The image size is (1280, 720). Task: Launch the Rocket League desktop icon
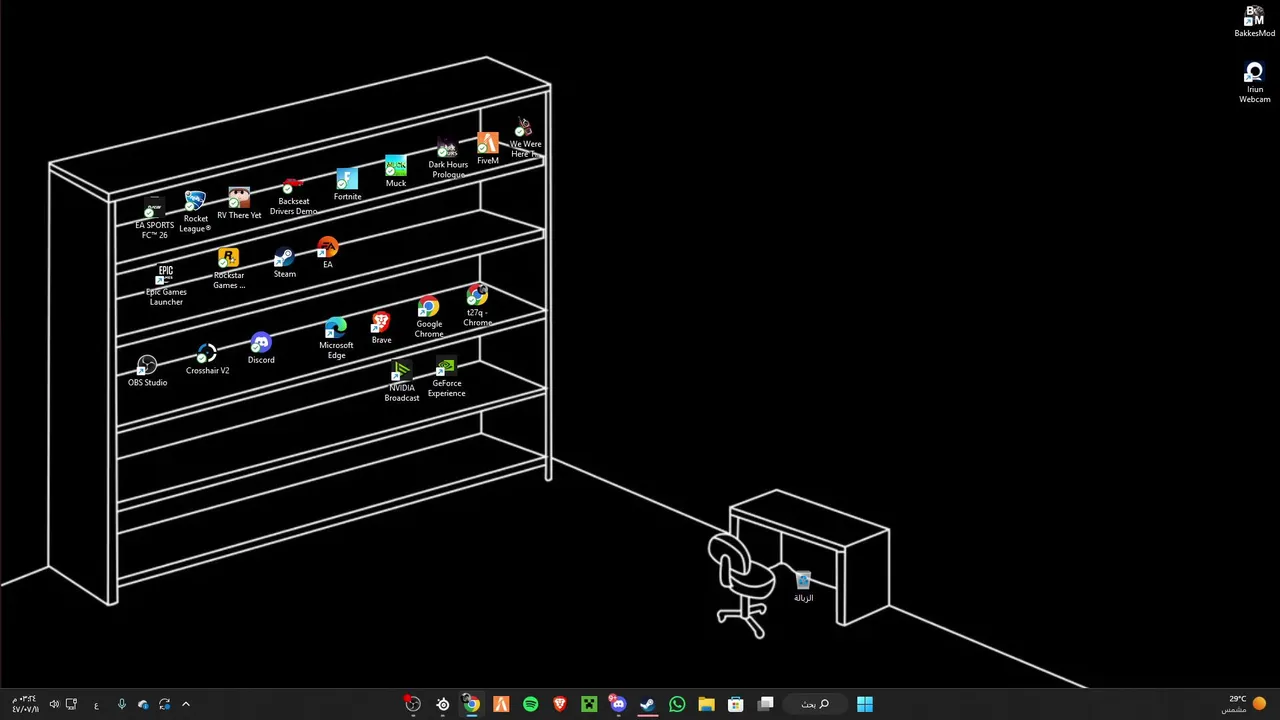pyautogui.click(x=195, y=212)
